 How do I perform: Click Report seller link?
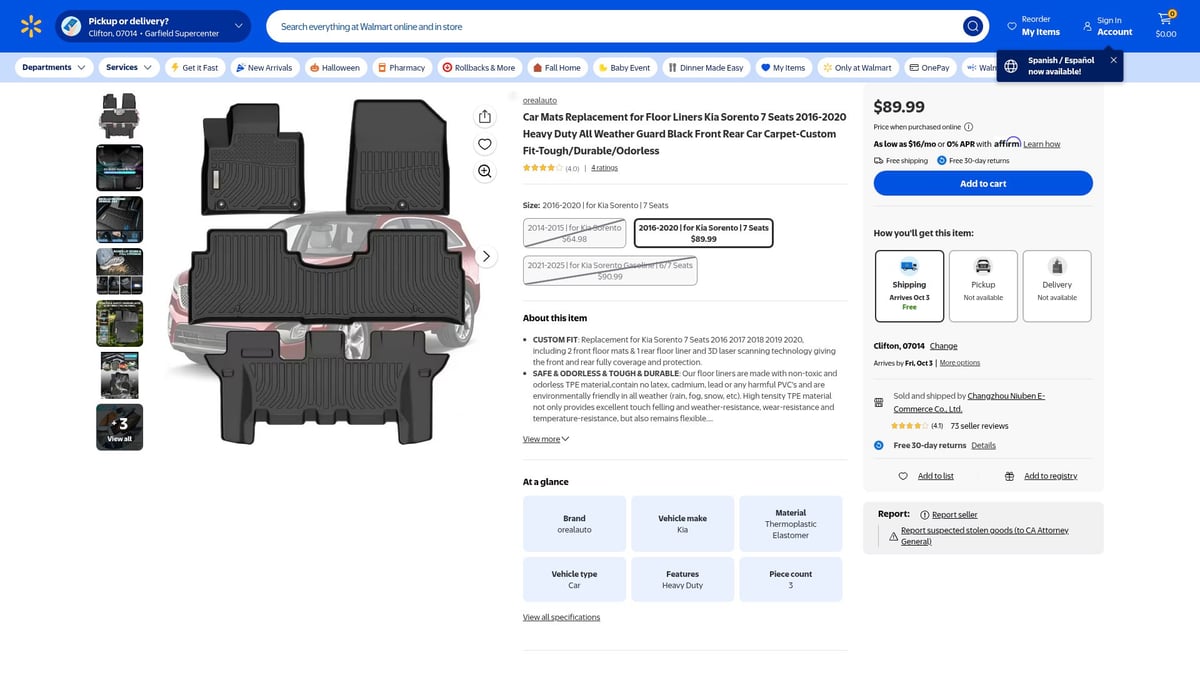pyautogui.click(x=954, y=515)
